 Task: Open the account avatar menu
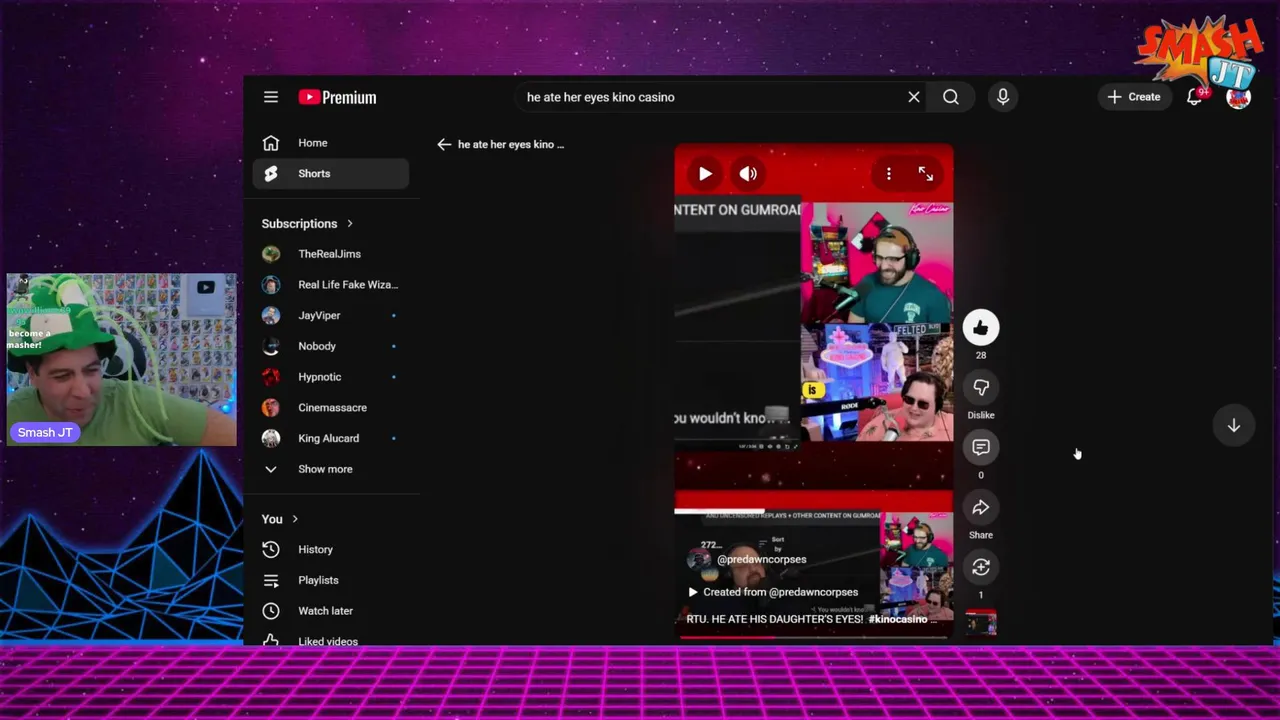1238,97
